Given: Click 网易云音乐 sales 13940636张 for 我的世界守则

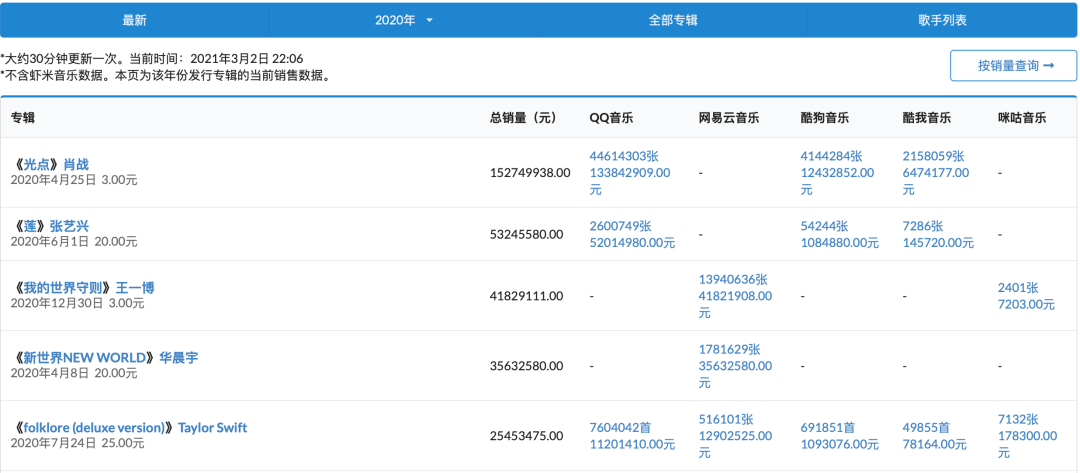Looking at the screenshot, I should [x=733, y=279].
